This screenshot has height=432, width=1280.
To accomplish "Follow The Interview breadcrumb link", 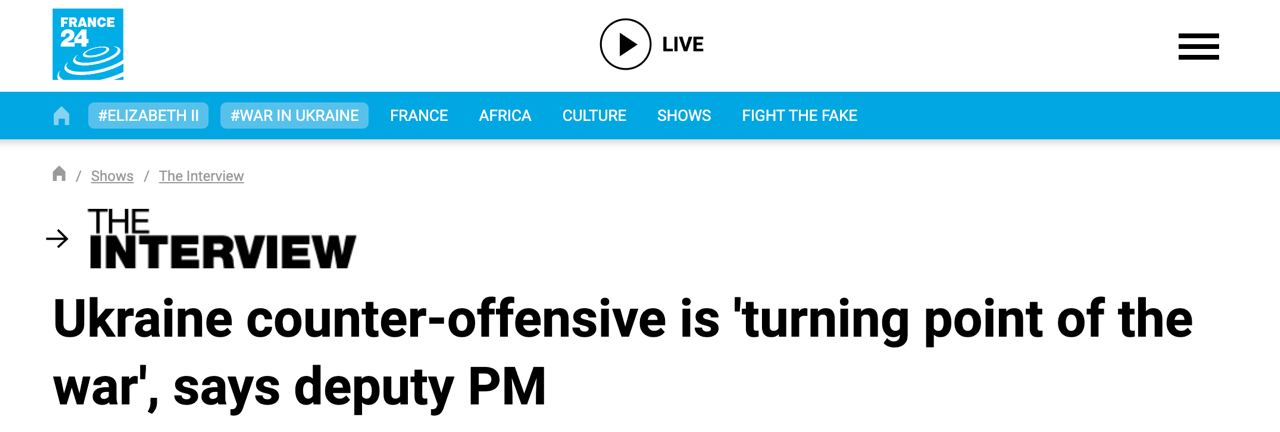I will click(201, 176).
